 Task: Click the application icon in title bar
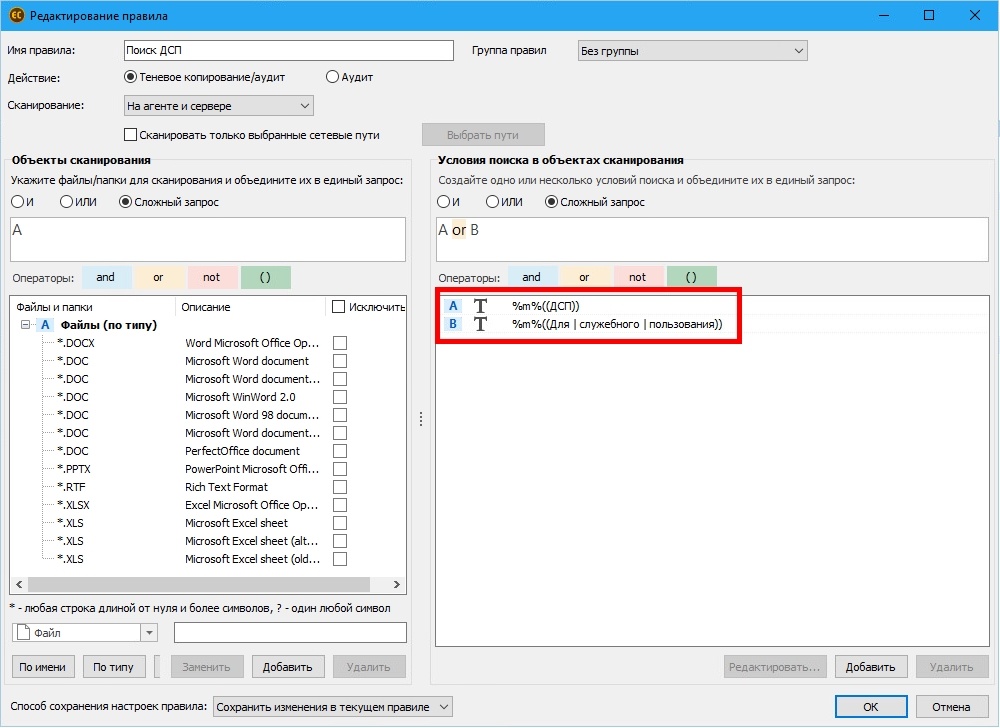pyautogui.click(x=16, y=15)
